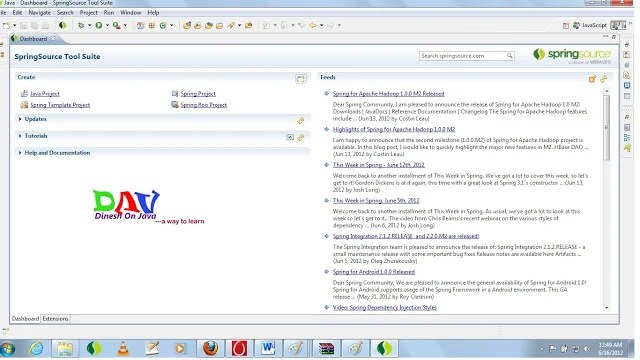
Task: Open VLC media player from the taskbar
Action: click(x=123, y=349)
